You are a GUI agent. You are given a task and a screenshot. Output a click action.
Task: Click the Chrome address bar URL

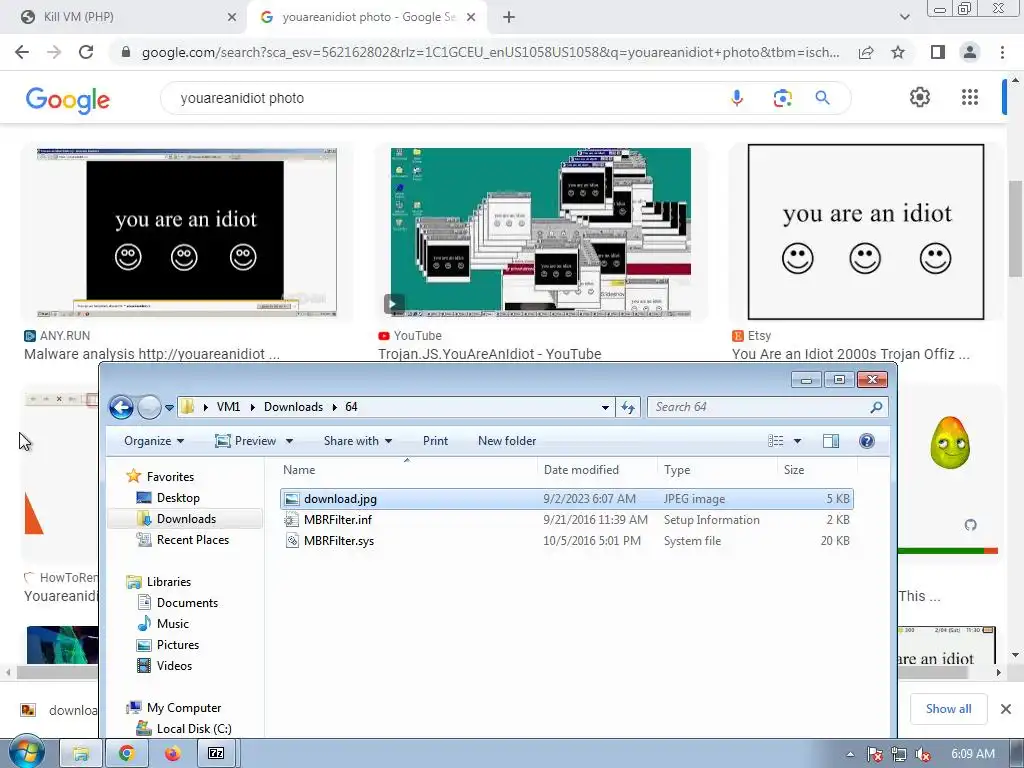coord(490,52)
